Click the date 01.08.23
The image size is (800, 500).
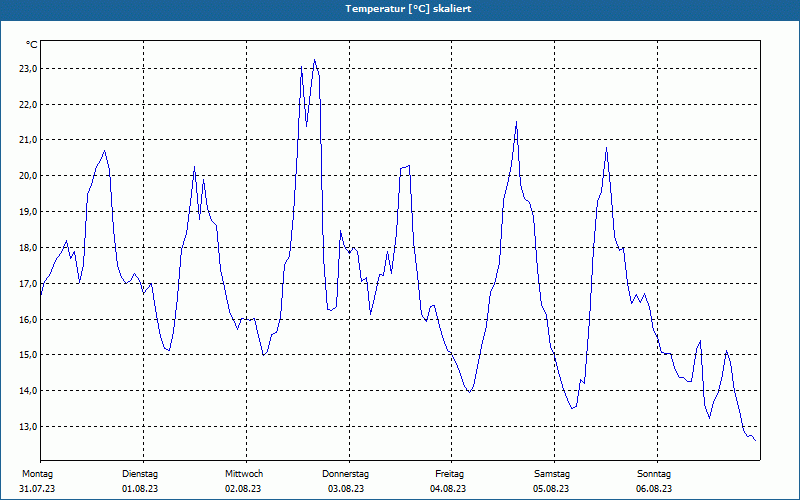[140, 489]
